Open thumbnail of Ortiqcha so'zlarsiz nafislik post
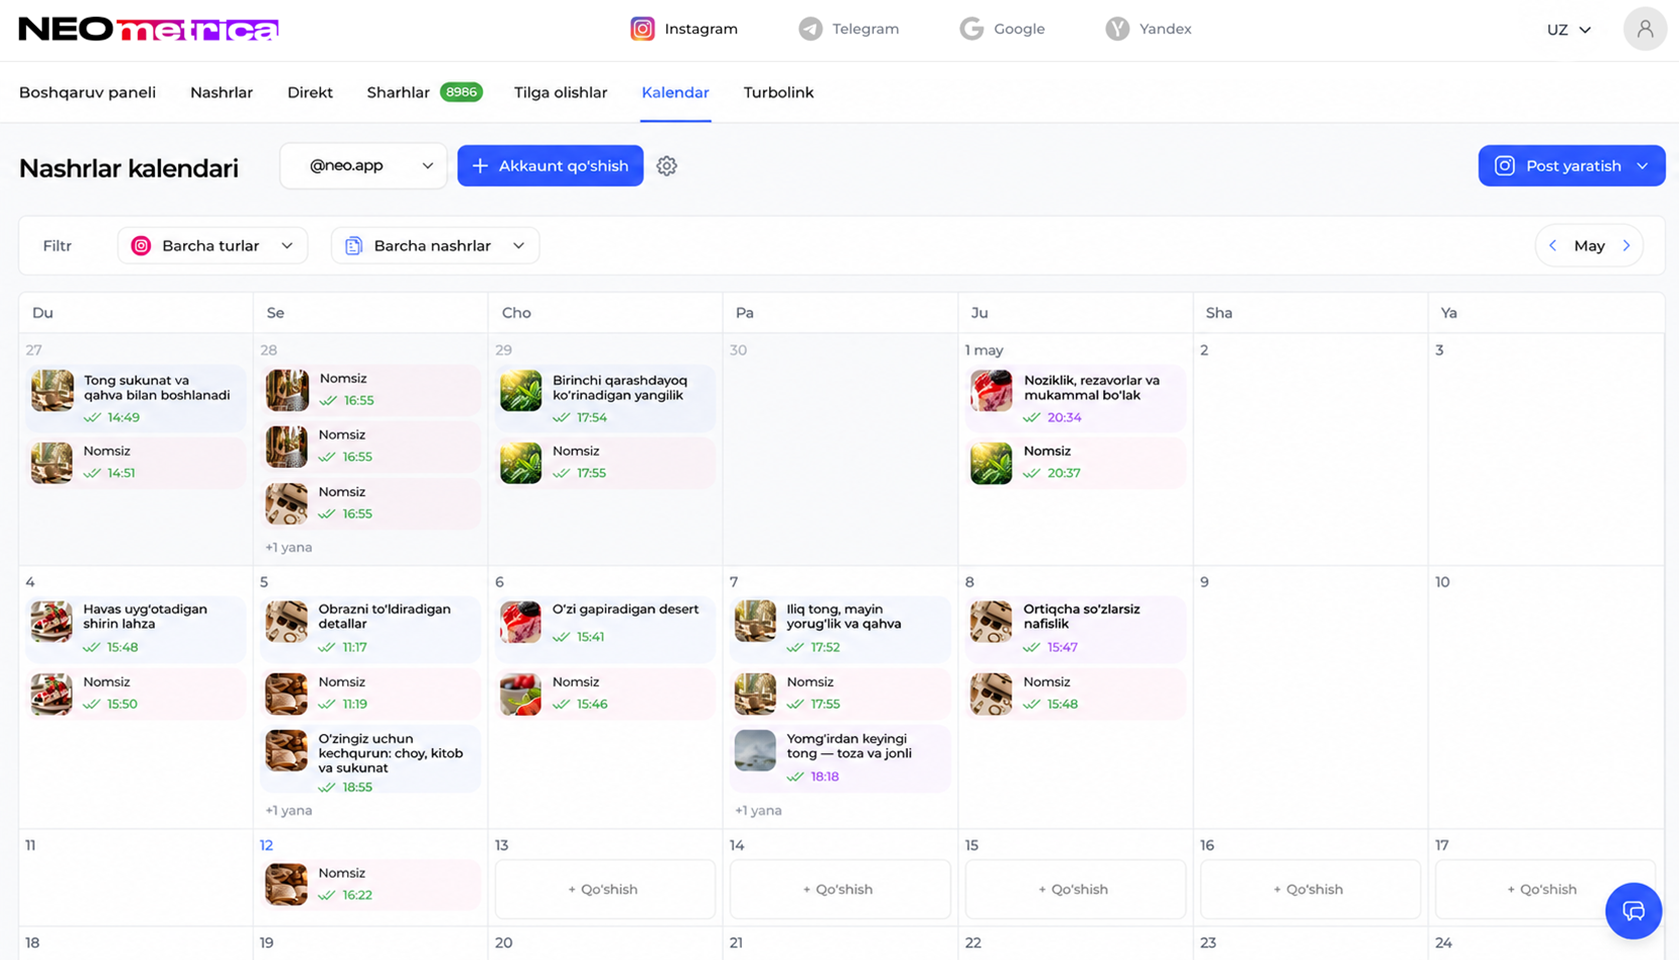Screen dimensions: 1679x960 [x=991, y=621]
